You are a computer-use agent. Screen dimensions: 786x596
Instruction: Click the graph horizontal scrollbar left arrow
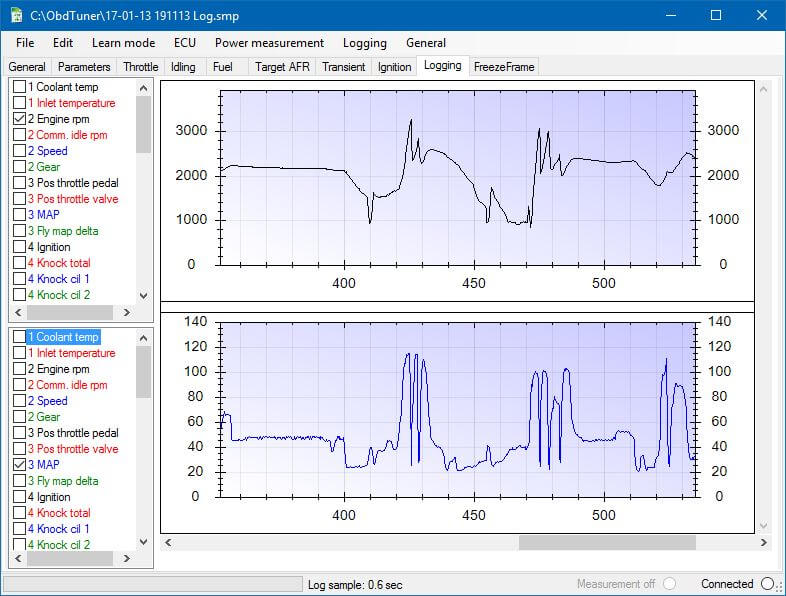[x=167, y=542]
